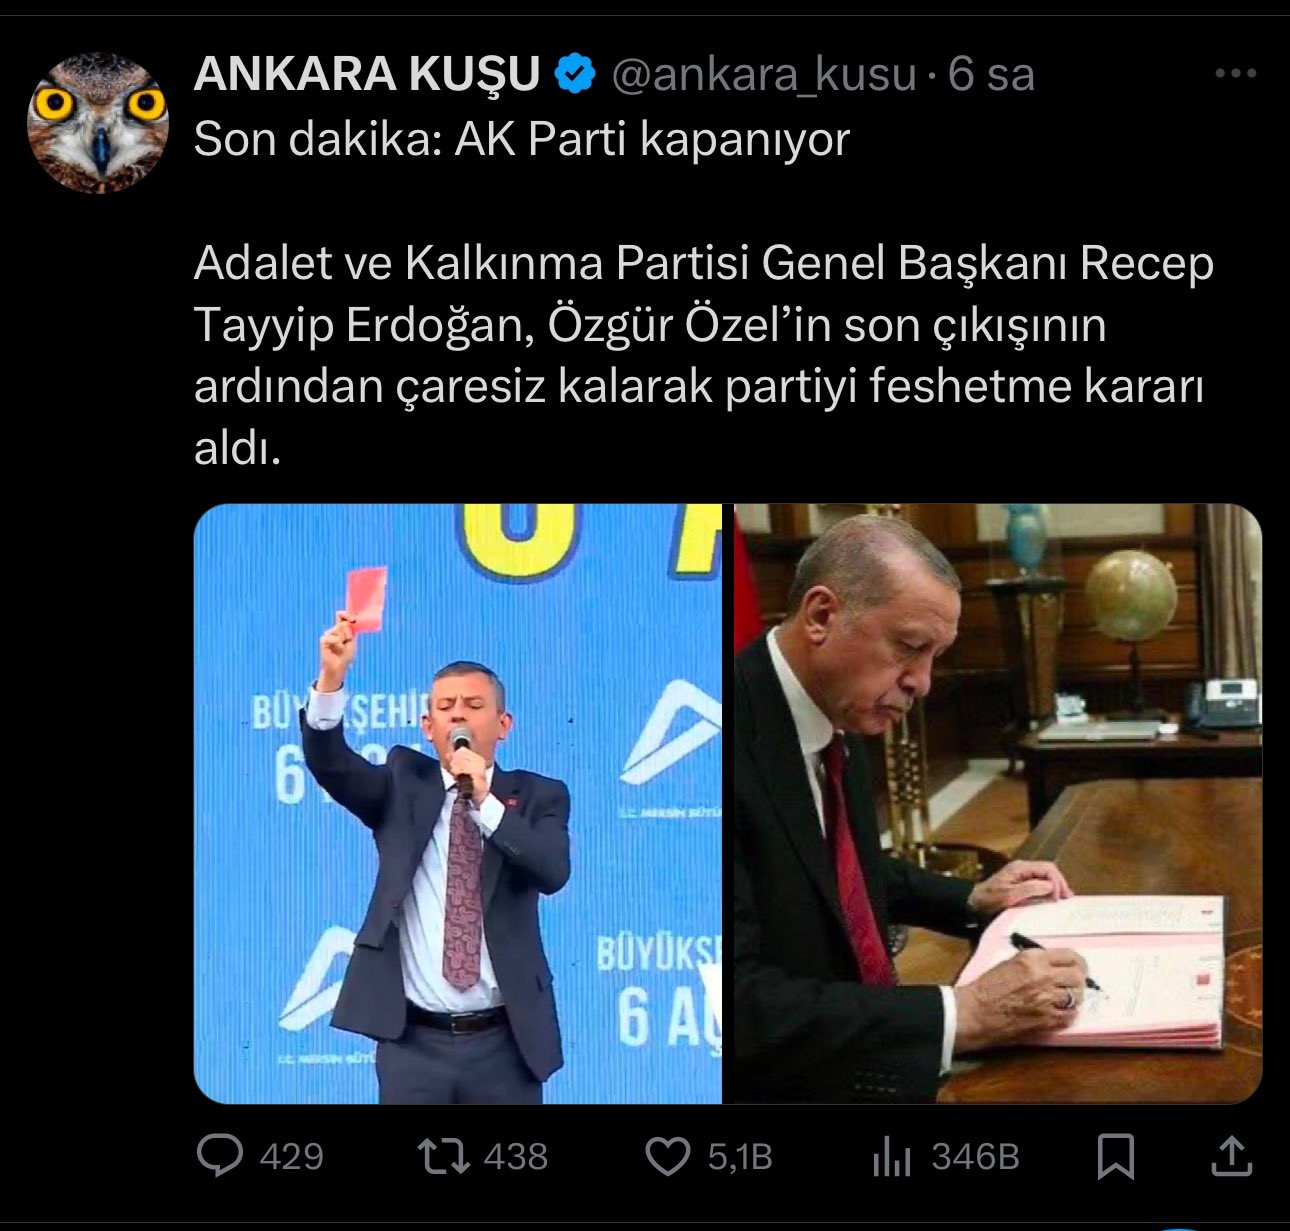Click the 346B views count
This screenshot has width=1290, height=1231.
[975, 1157]
